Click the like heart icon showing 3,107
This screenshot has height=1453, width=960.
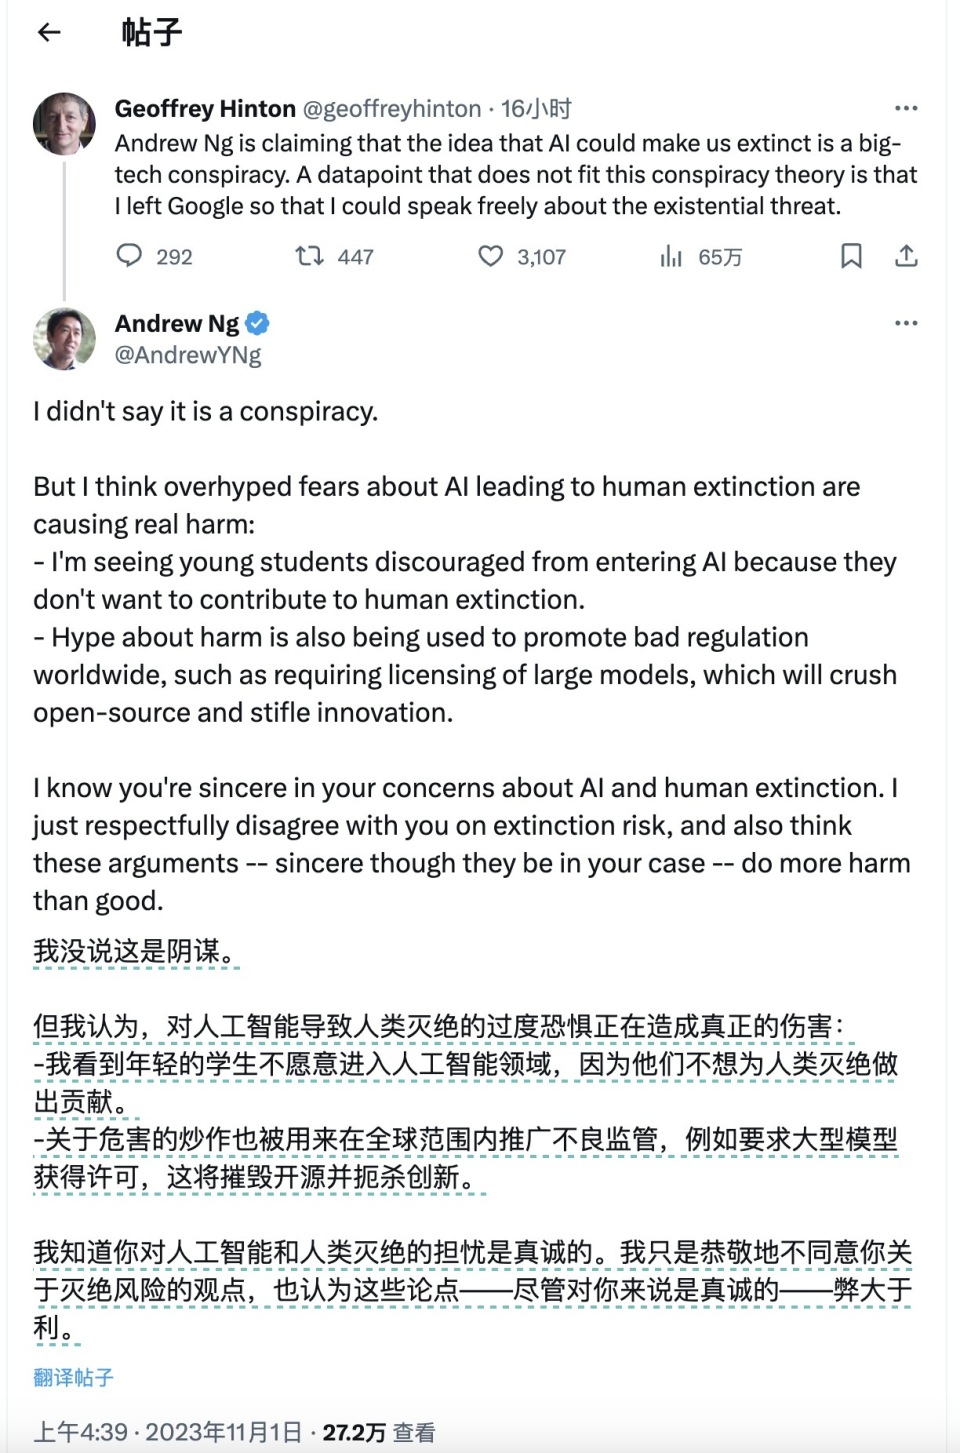[x=489, y=257]
